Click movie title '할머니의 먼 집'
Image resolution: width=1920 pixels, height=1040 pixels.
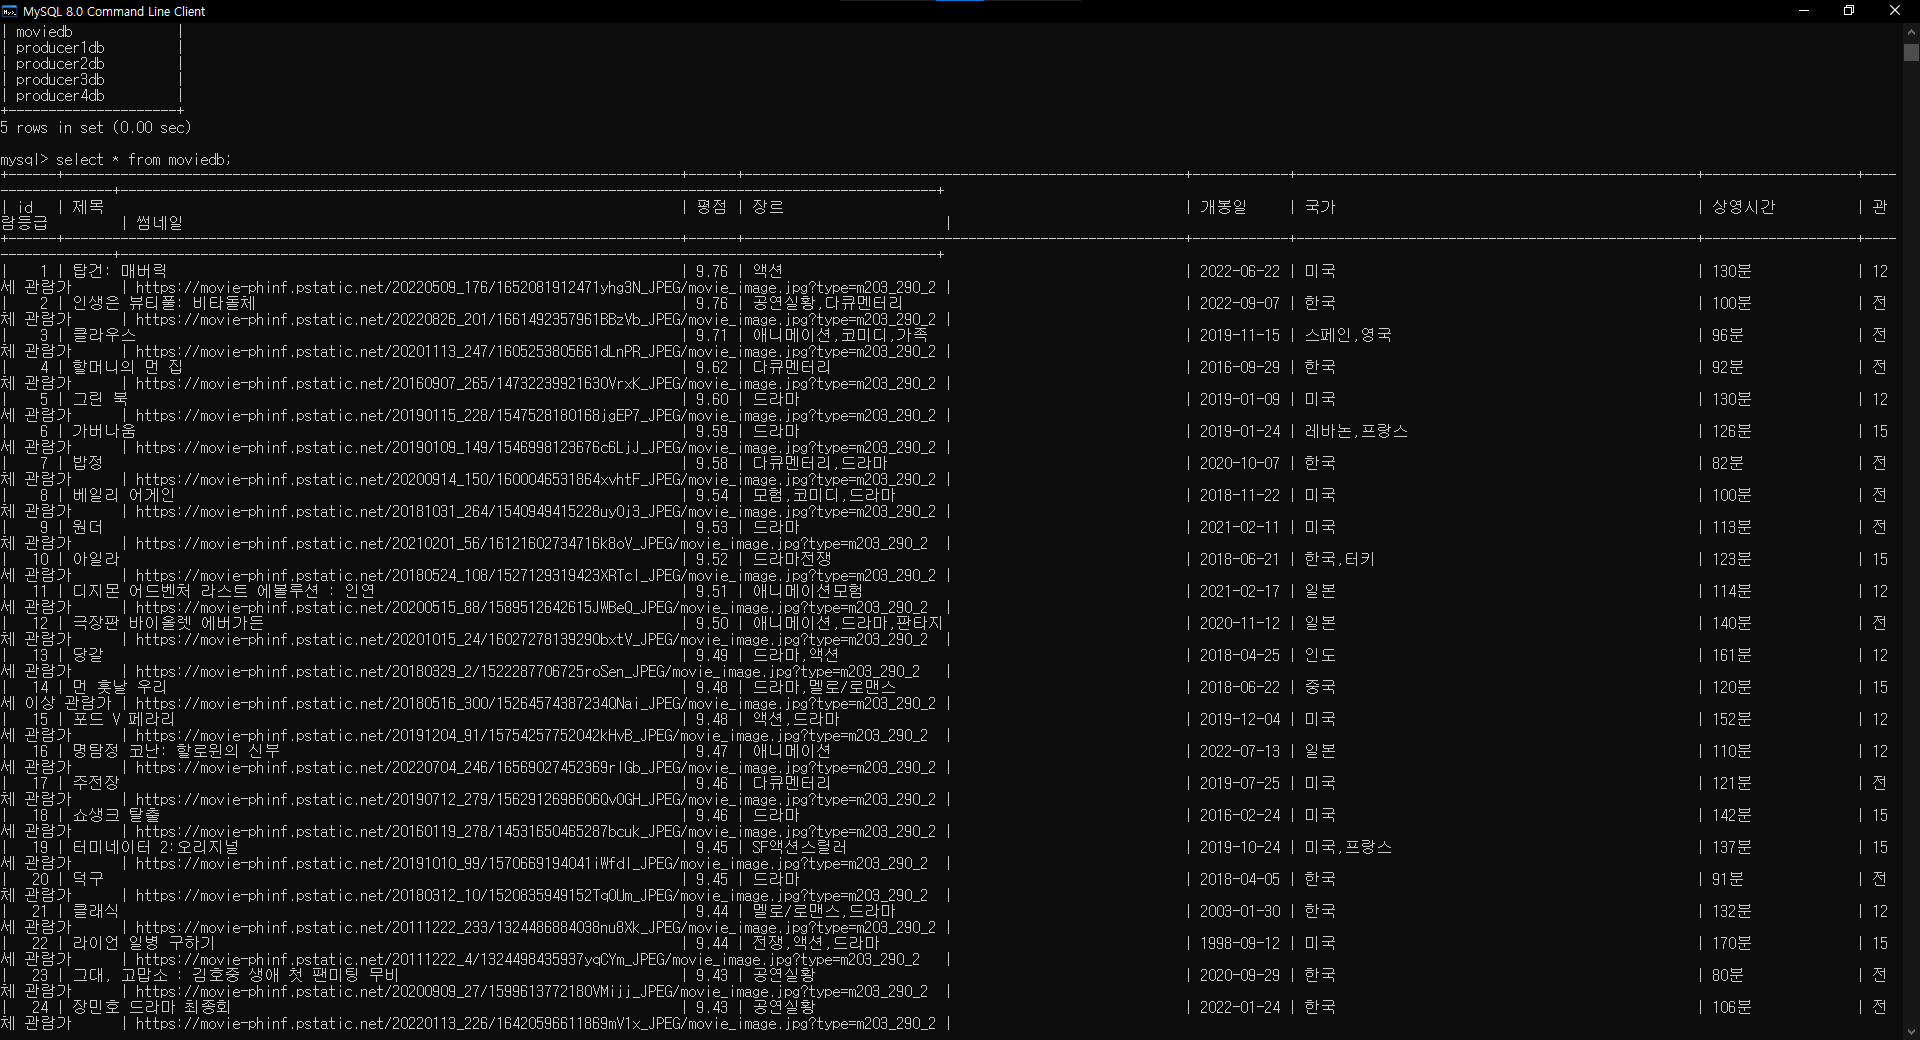click(x=128, y=367)
